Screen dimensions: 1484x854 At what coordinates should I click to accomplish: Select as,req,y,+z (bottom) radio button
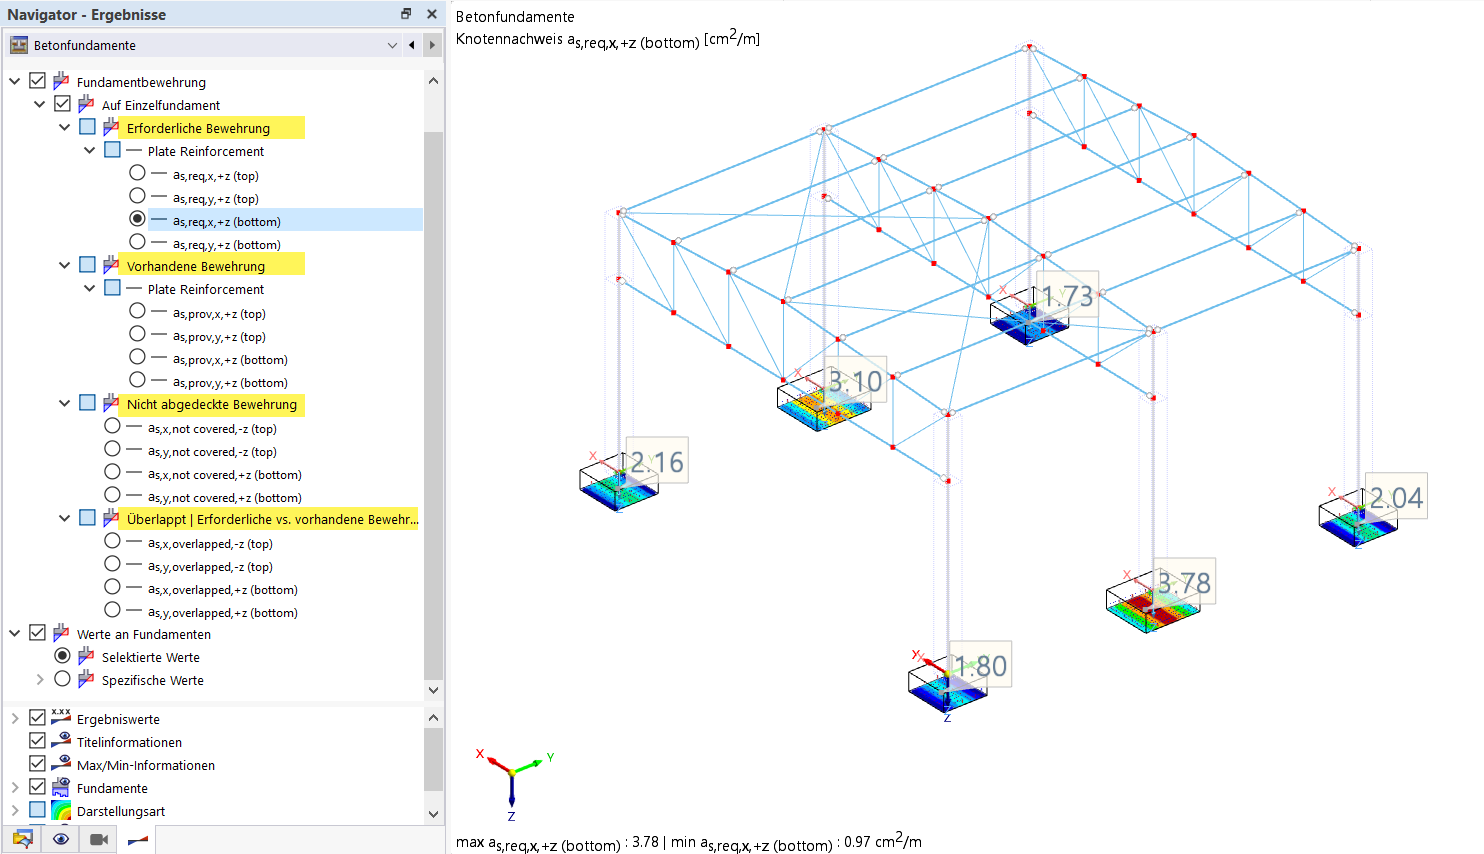tap(138, 242)
